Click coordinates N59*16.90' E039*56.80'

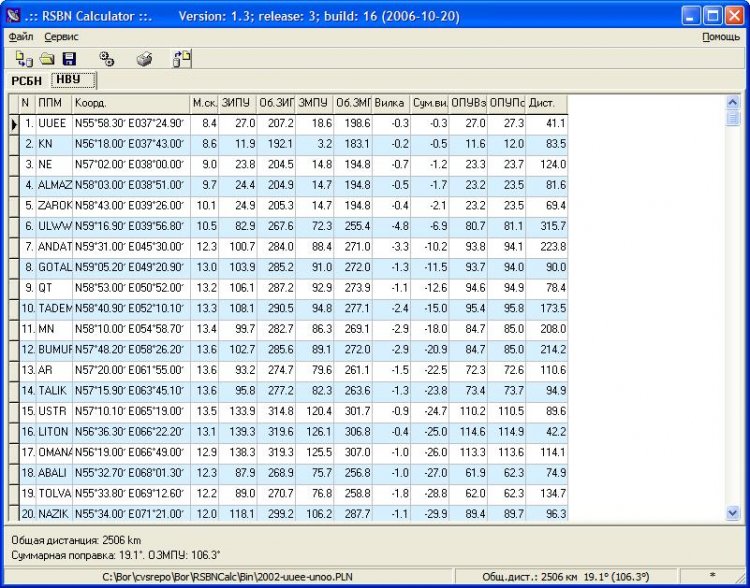pos(131,227)
